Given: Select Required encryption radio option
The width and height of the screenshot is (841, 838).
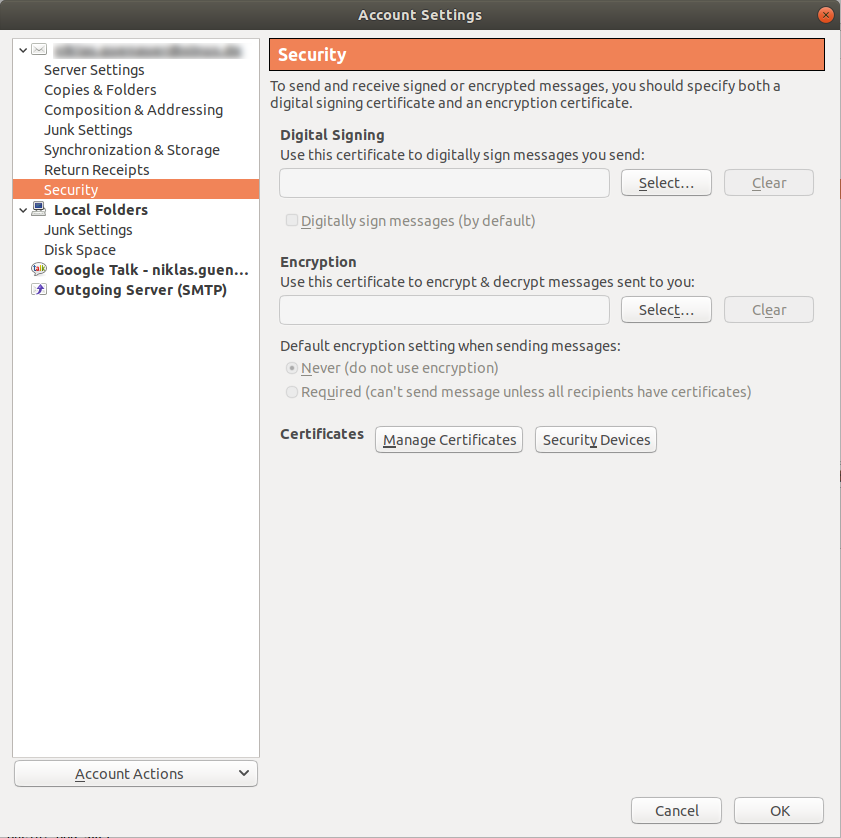Looking at the screenshot, I should tap(292, 392).
